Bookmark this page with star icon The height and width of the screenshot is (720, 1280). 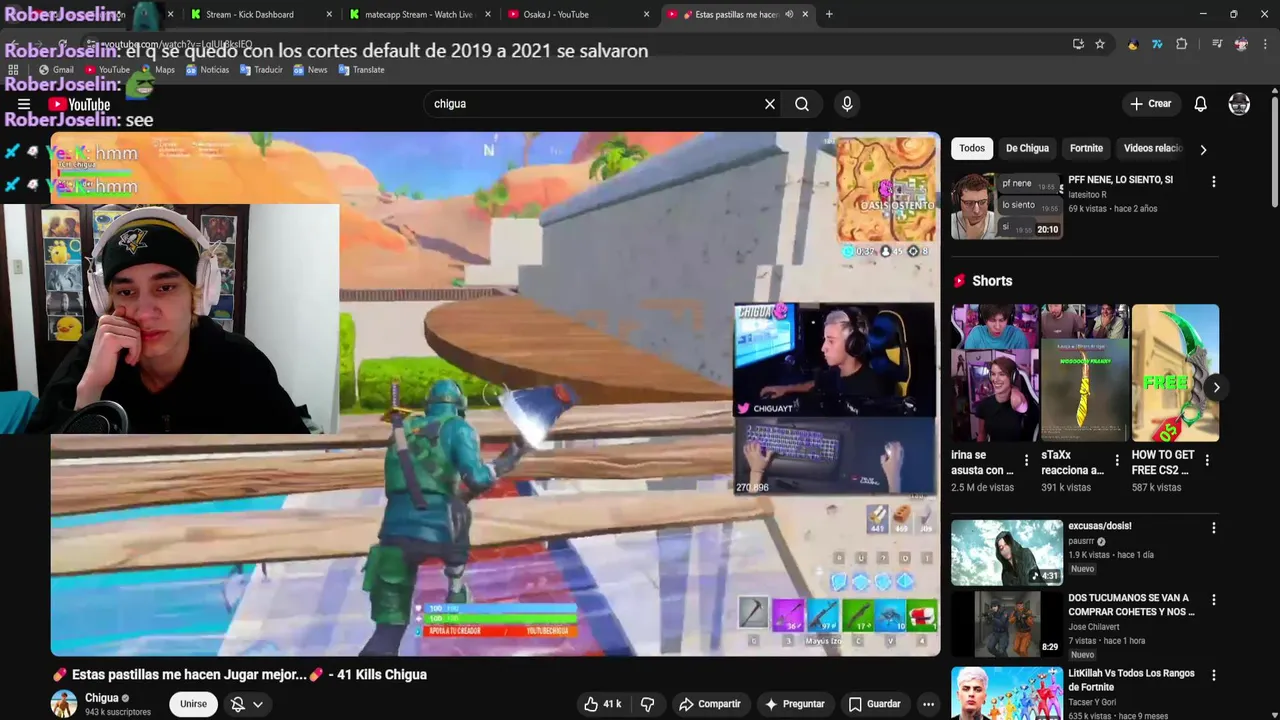coord(1100,44)
